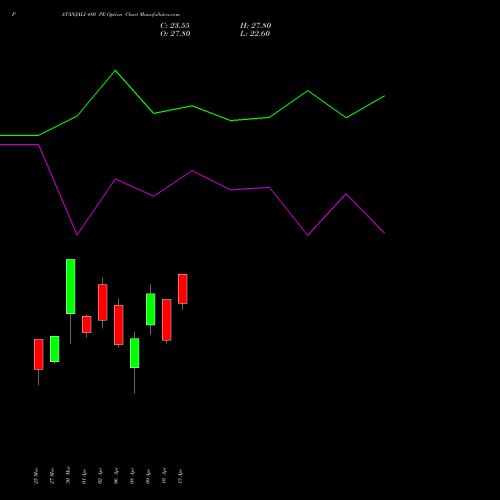Click the 09 Apr date label
Viewport: 500px width, 500px height.
(x=148, y=477)
